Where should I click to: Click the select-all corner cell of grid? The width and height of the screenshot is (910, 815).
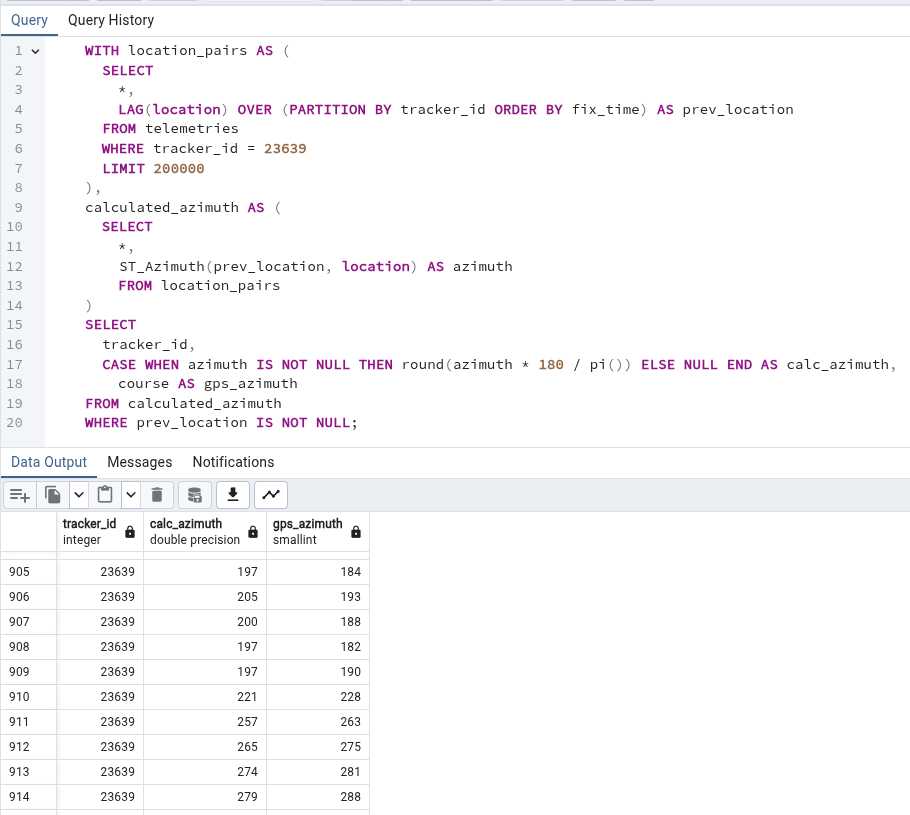pos(28,532)
